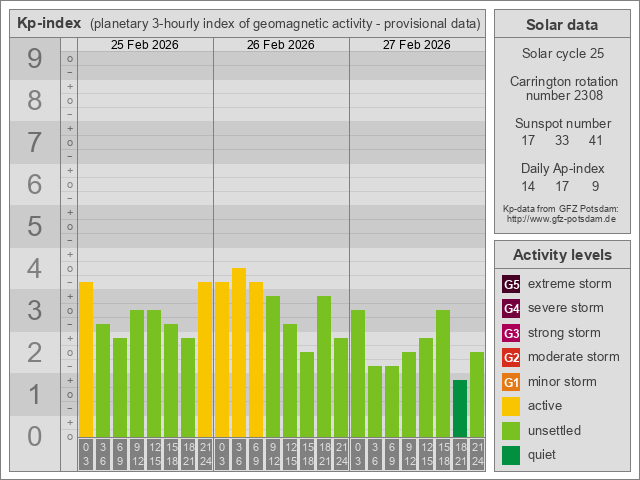The width and height of the screenshot is (640, 480).
Task: Click the yellow 'active' legend swatch
Action: (x=511, y=406)
